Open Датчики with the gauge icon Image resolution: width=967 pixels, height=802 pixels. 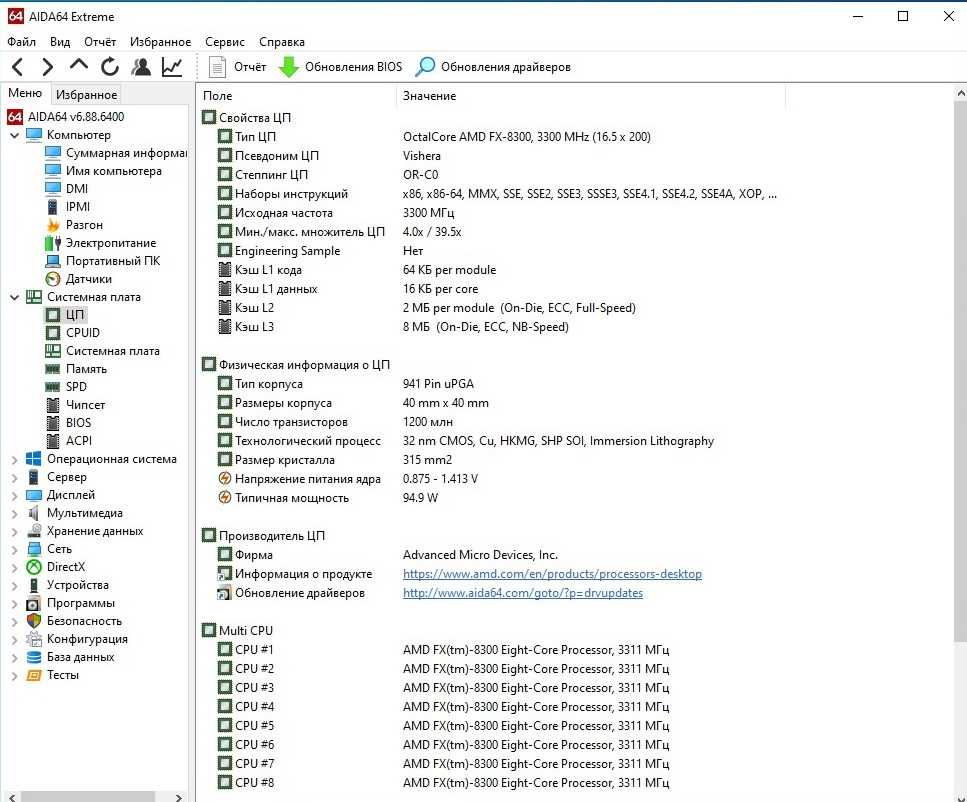tap(78, 279)
